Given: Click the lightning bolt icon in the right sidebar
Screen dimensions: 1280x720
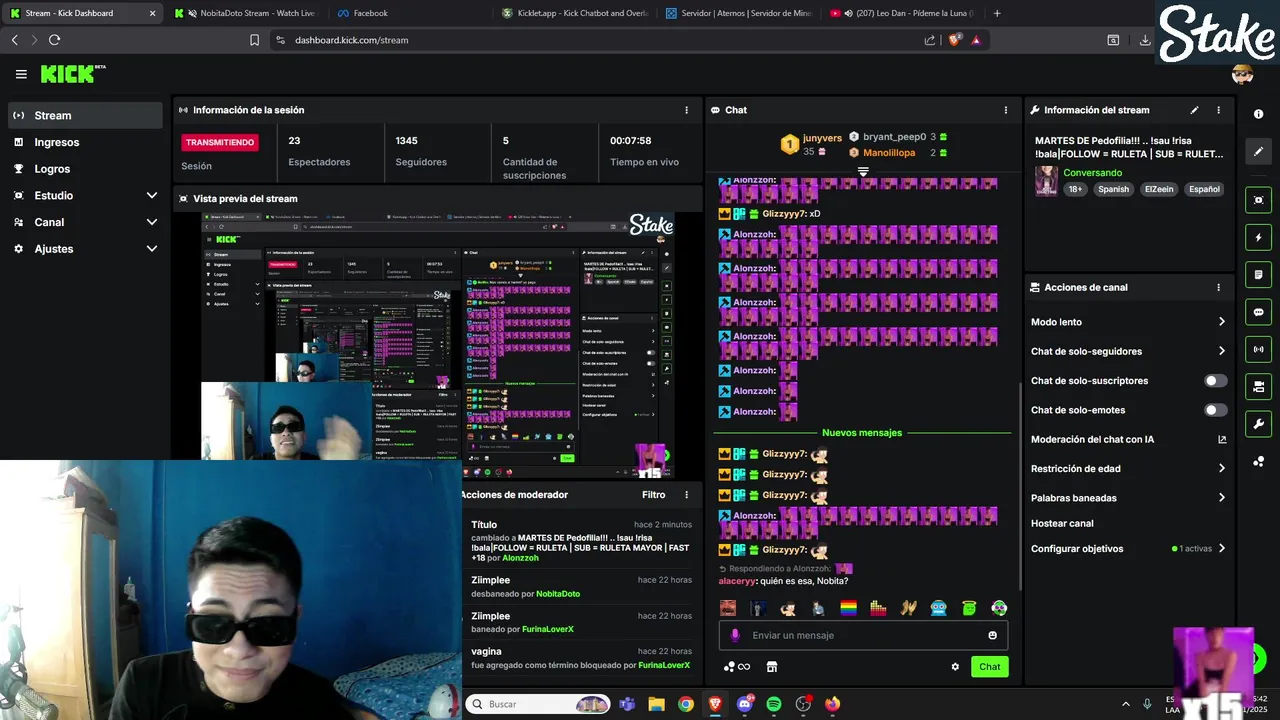Looking at the screenshot, I should [1258, 238].
